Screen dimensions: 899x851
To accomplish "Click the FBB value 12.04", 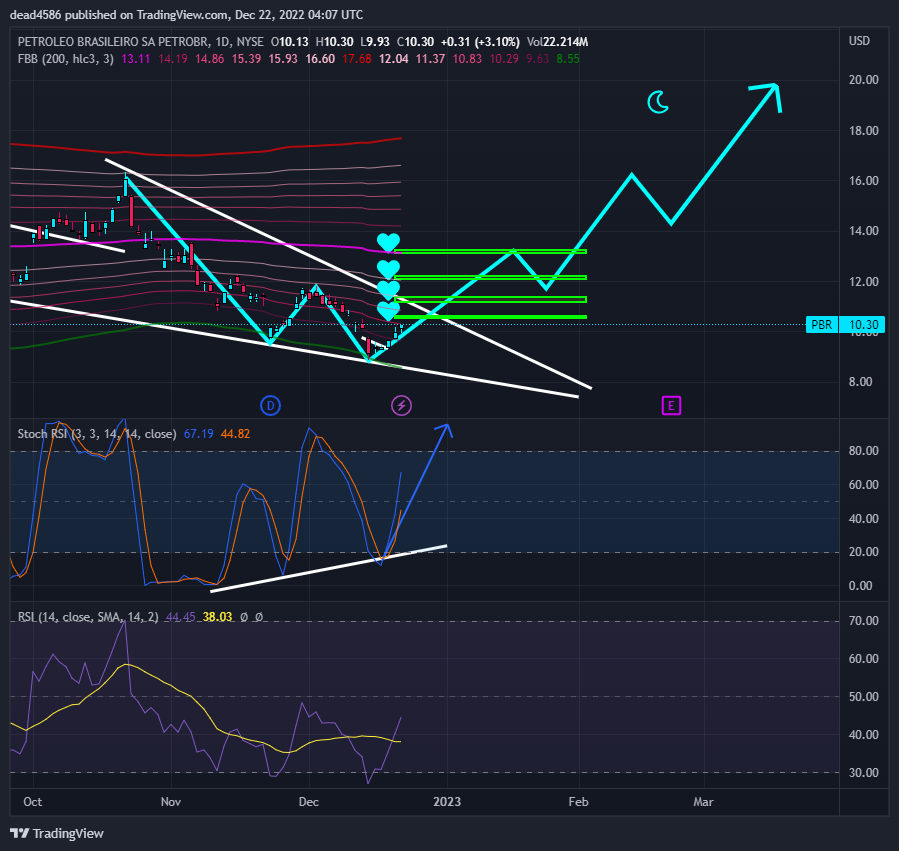I will (x=393, y=58).
